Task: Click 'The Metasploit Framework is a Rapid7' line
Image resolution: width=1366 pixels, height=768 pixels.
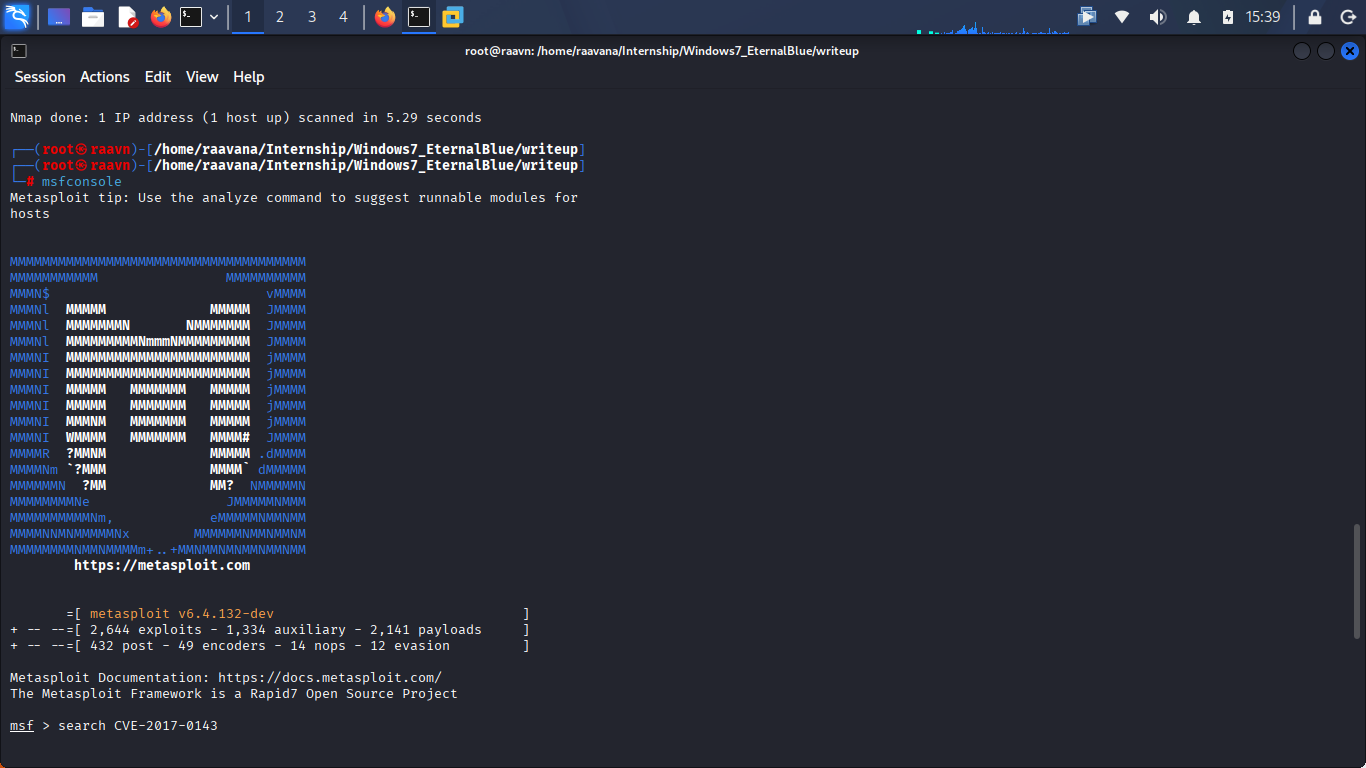Action: coord(234,693)
